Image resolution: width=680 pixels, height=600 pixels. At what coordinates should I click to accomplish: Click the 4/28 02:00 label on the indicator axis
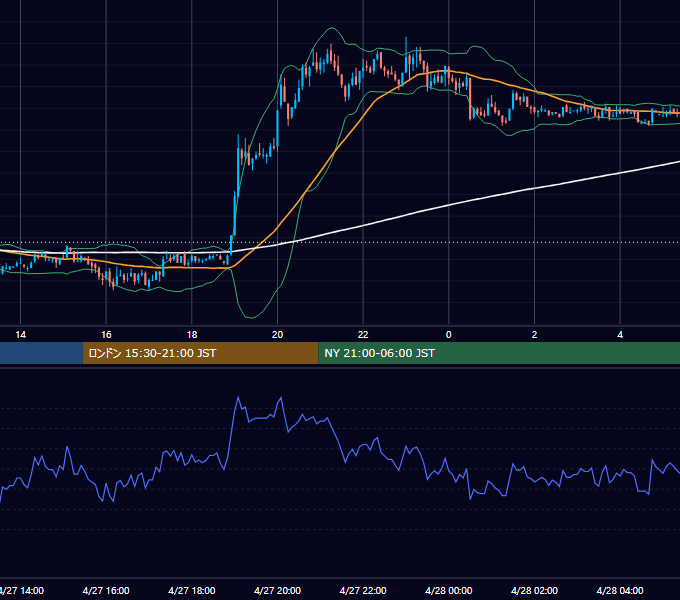tap(534, 590)
